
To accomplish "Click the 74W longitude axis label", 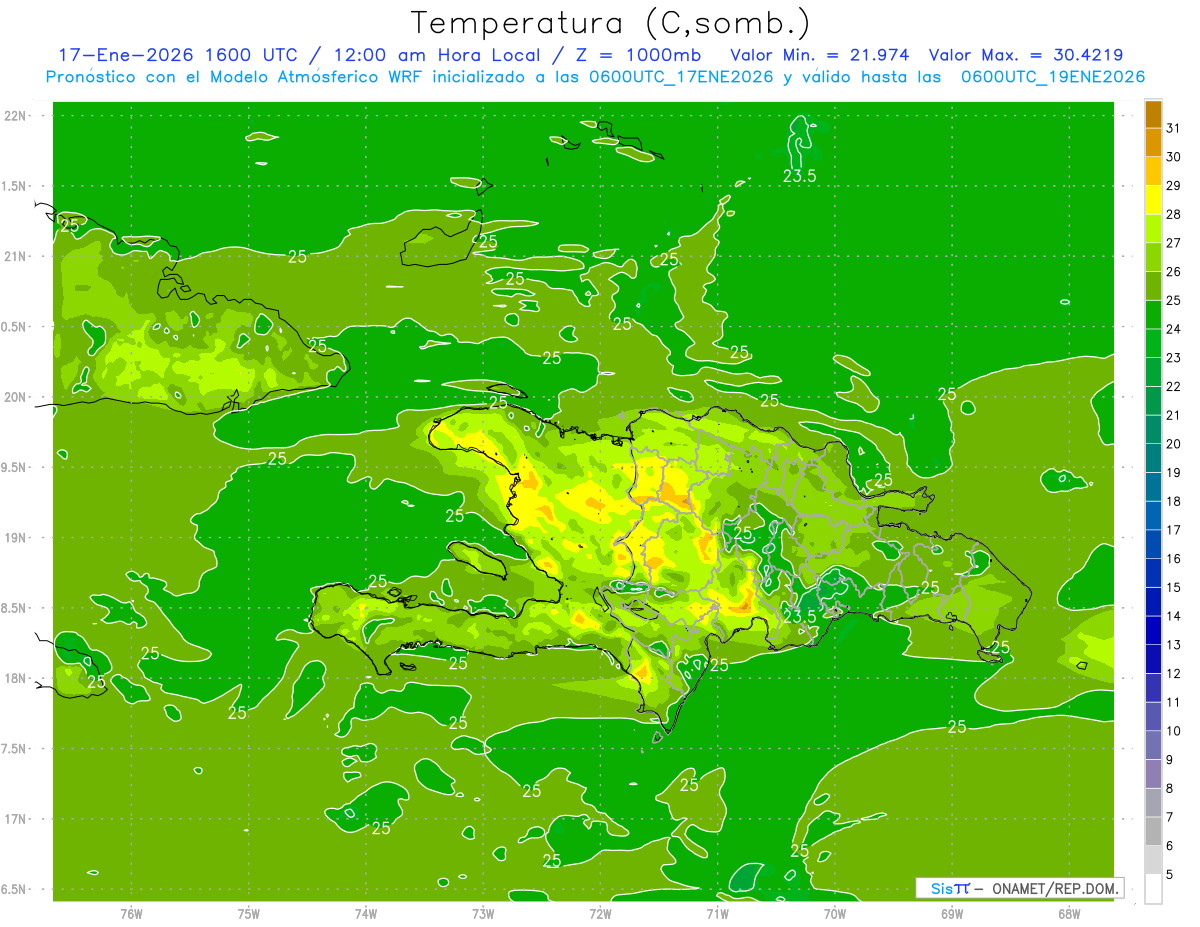I will 366,914.
